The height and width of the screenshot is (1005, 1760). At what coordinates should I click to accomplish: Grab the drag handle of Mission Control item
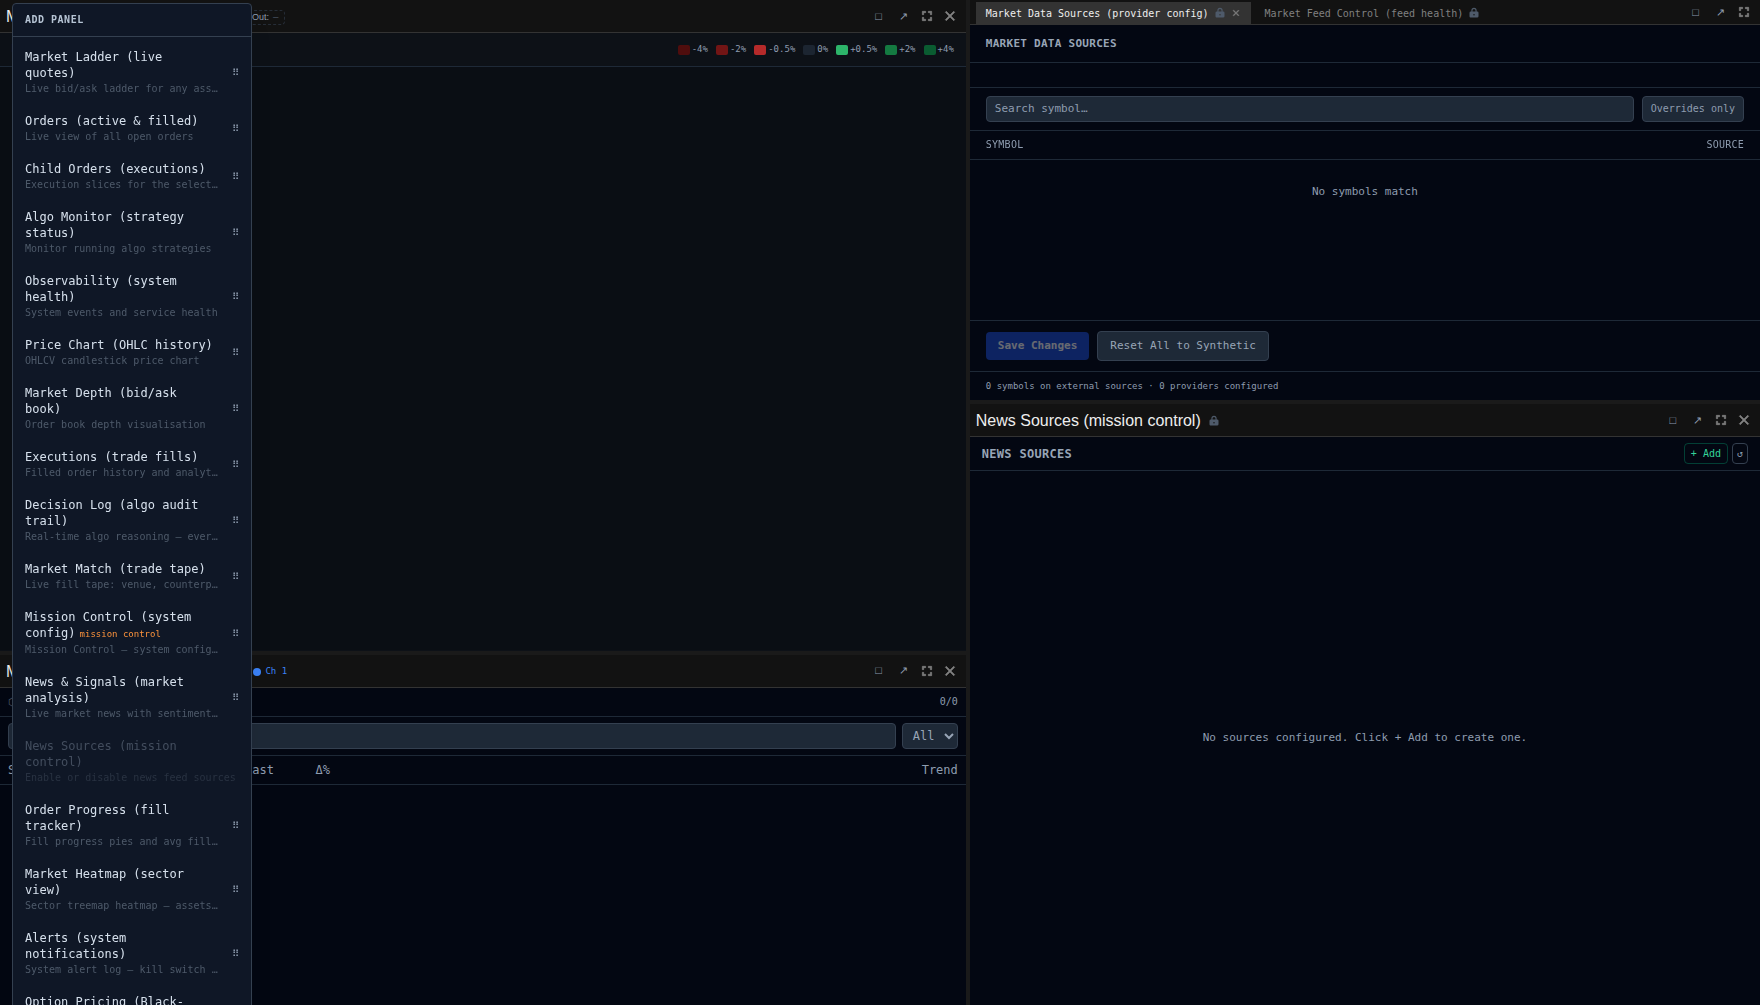236,633
